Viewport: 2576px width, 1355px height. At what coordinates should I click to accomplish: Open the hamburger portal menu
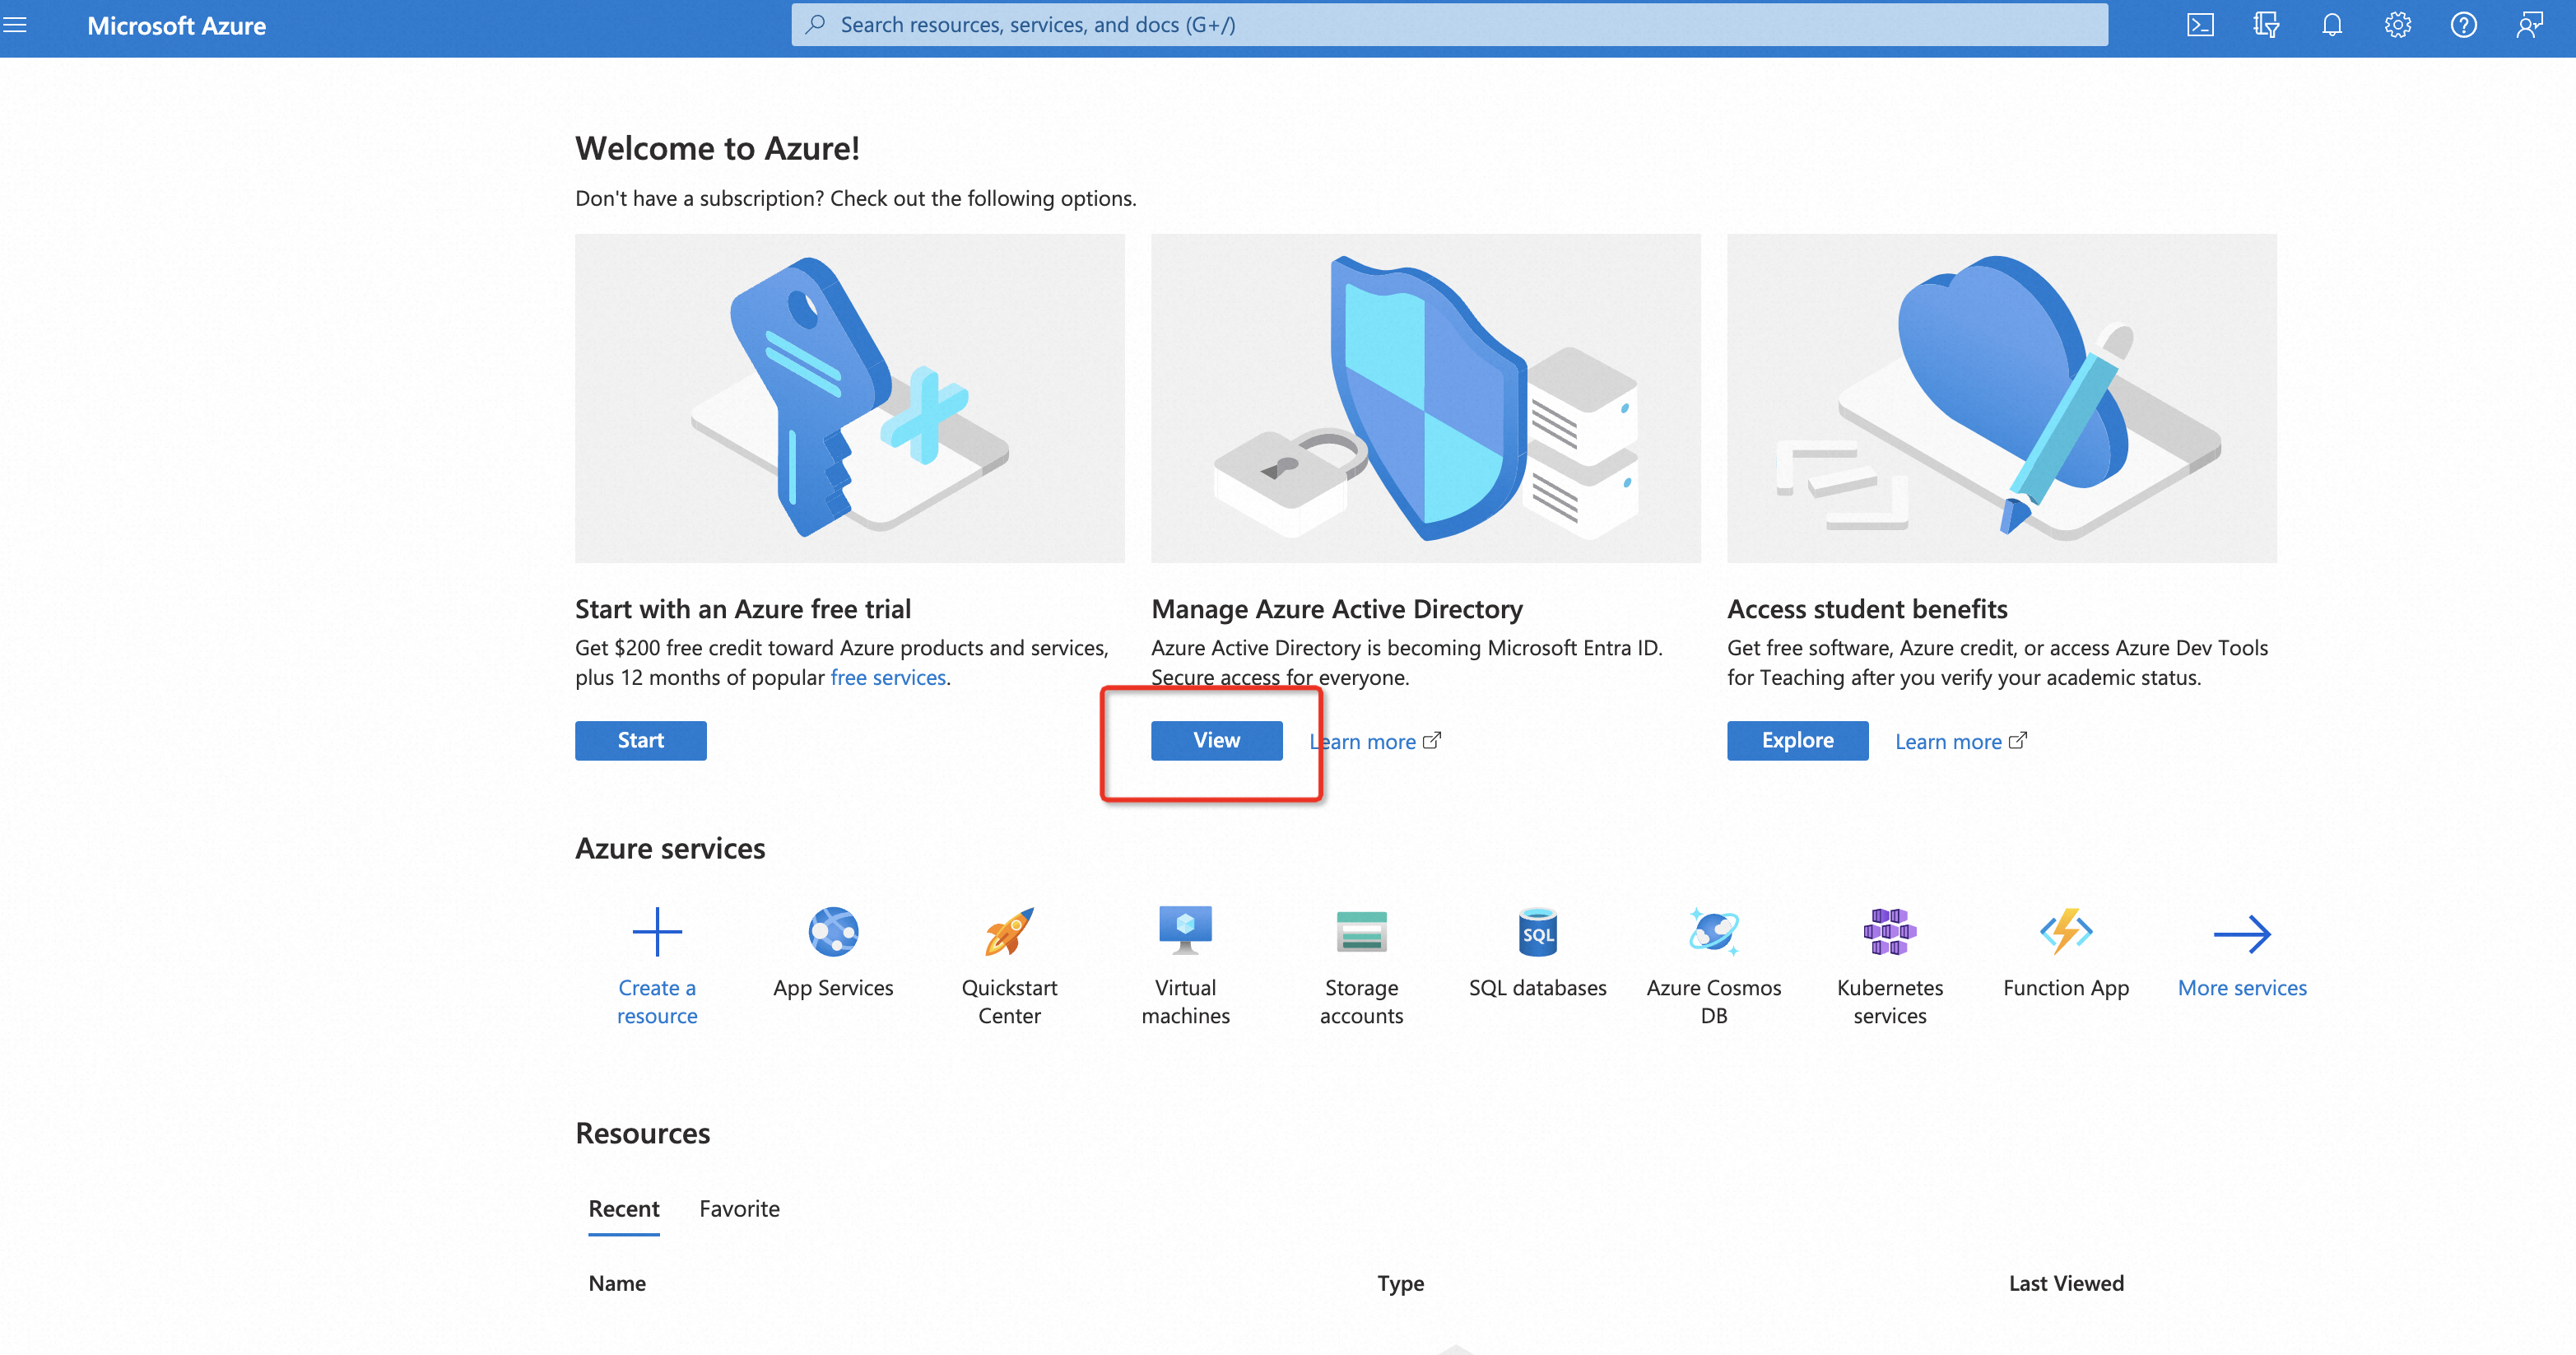coord(15,25)
